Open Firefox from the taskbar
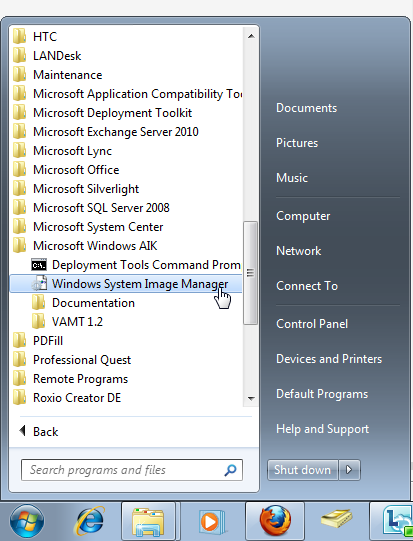The width and height of the screenshot is (413, 541). point(275,521)
